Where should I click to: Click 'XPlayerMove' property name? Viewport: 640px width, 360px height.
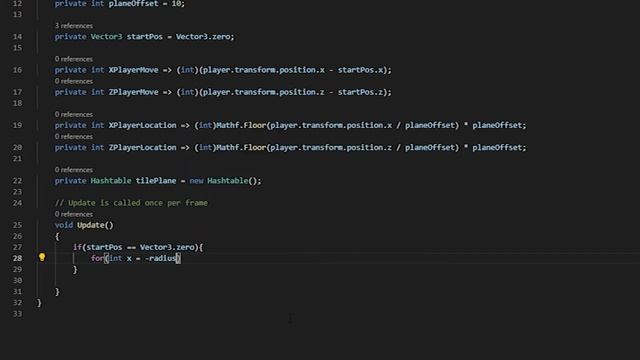(x=133, y=70)
